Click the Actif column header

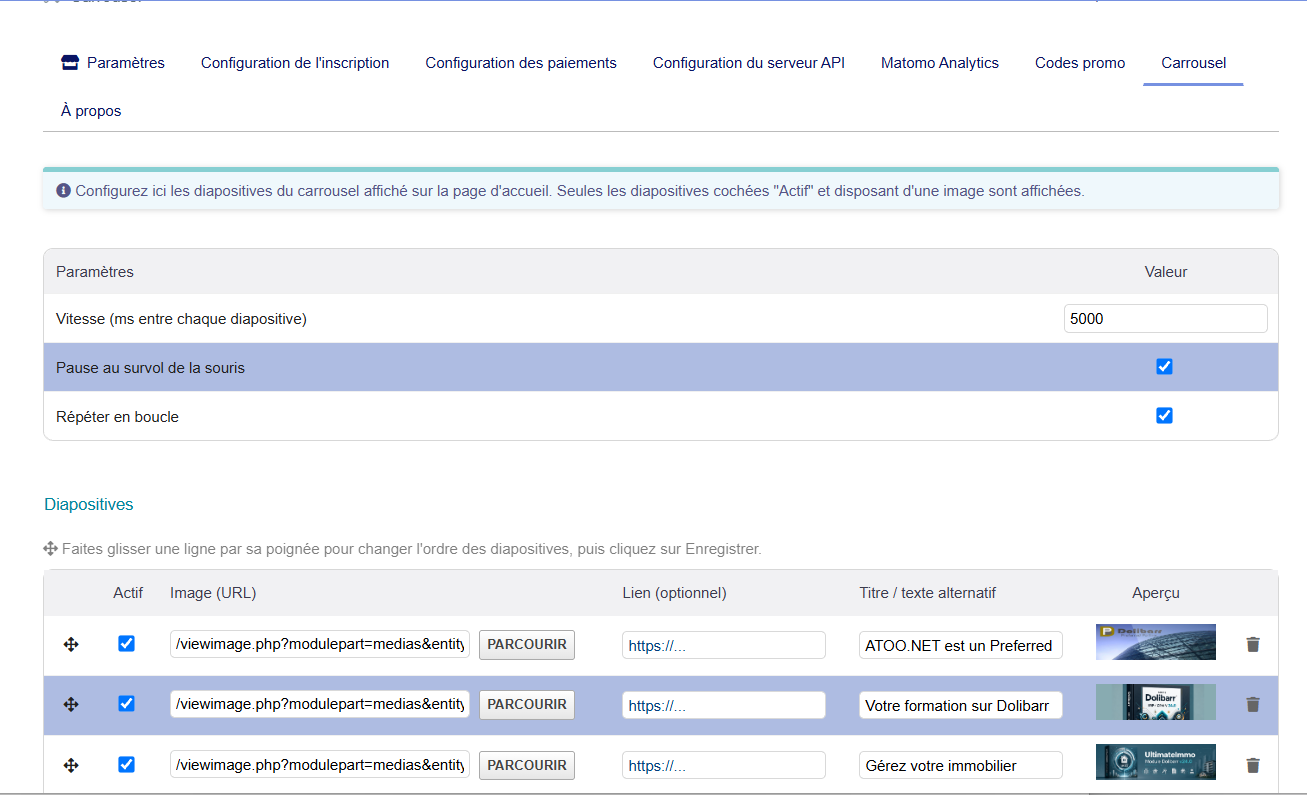(128, 593)
